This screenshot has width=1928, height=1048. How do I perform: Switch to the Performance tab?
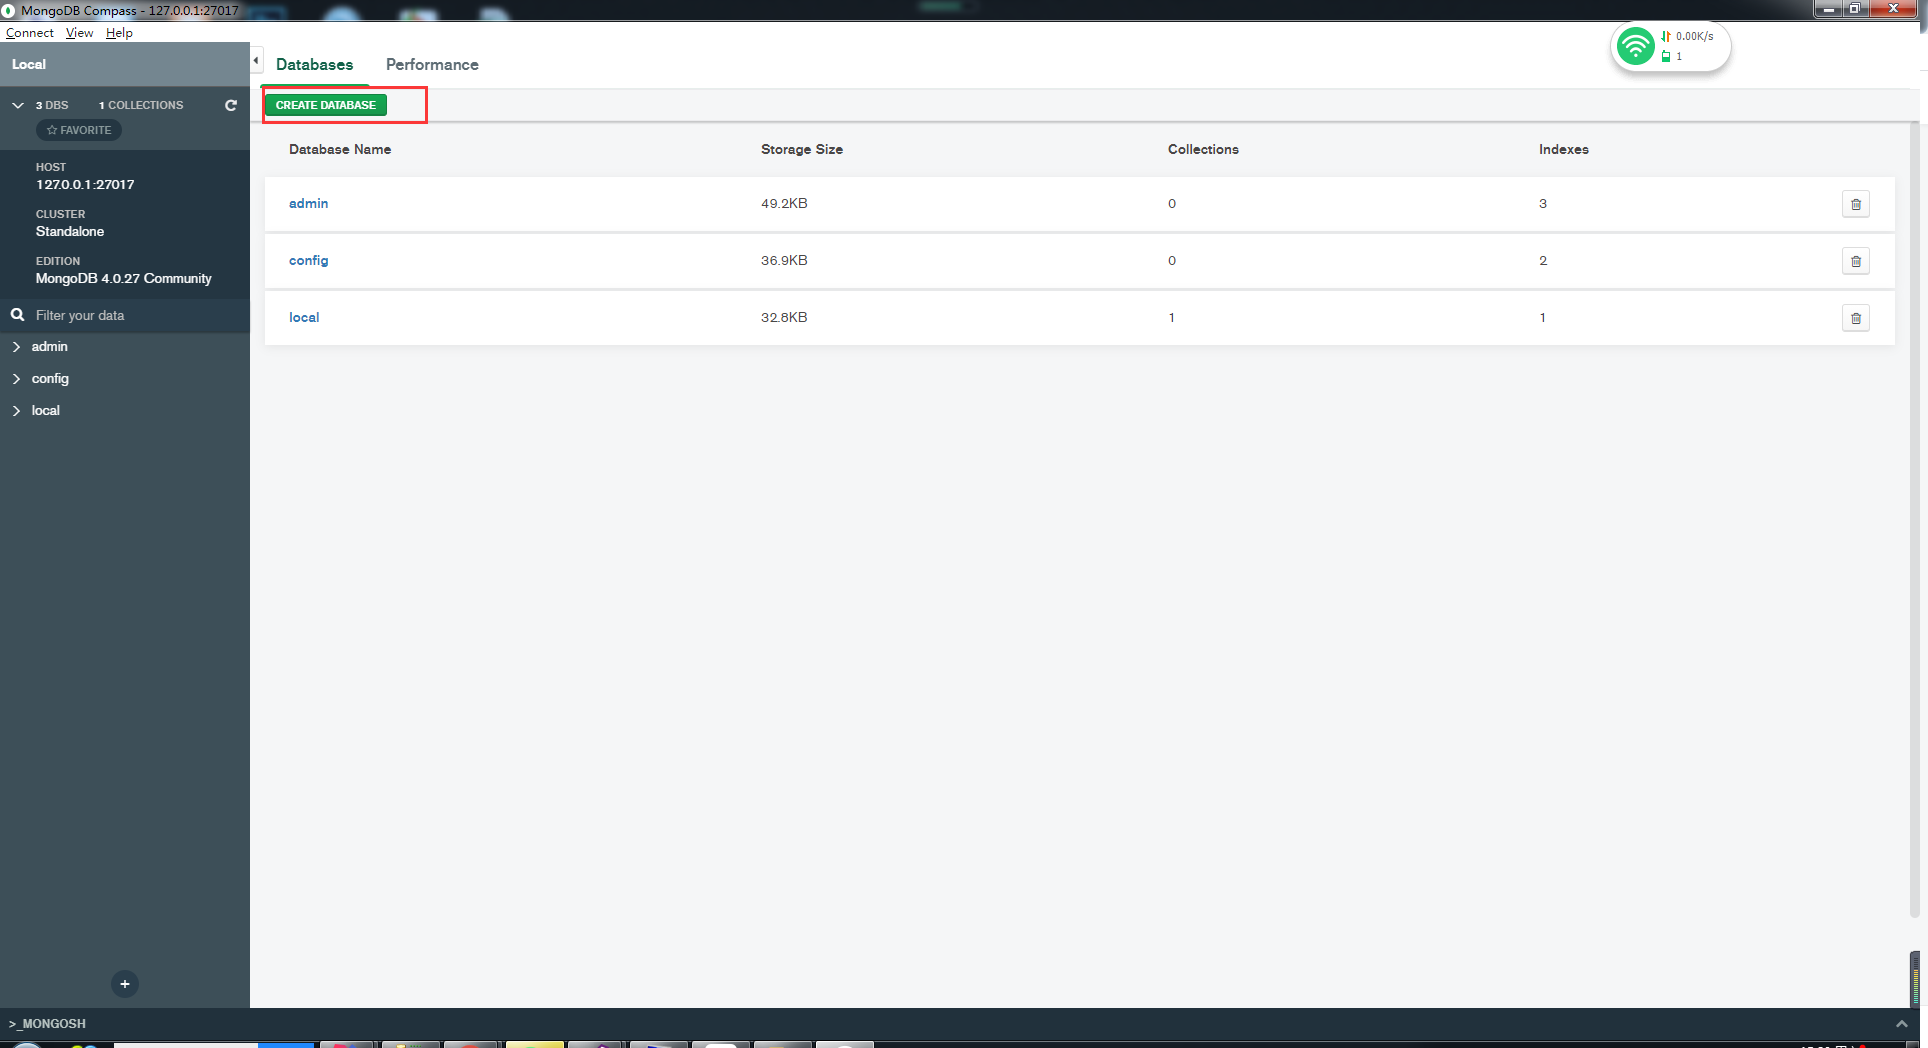pyautogui.click(x=432, y=64)
